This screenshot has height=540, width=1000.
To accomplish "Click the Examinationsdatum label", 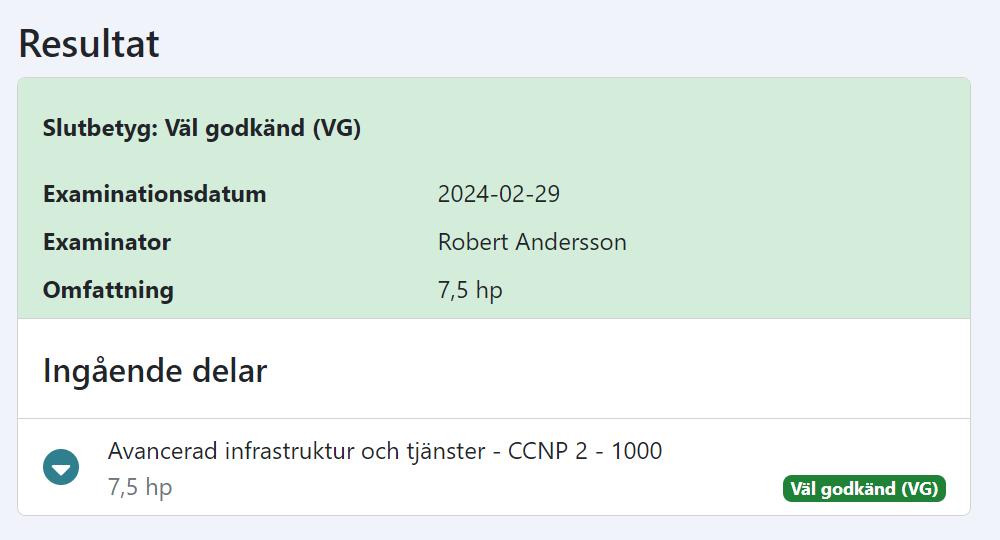I will click(x=154, y=194).
